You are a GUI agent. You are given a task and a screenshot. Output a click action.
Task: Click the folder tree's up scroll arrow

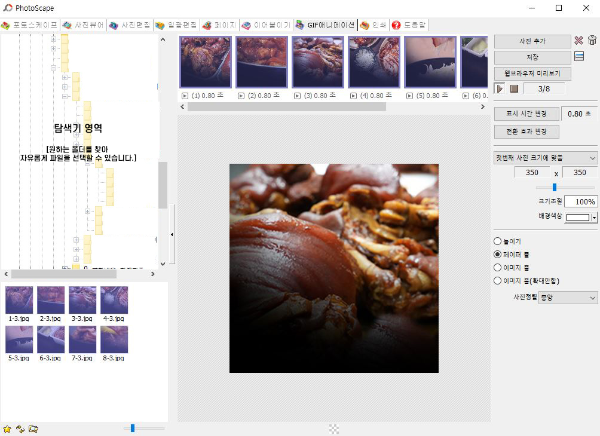tap(163, 39)
